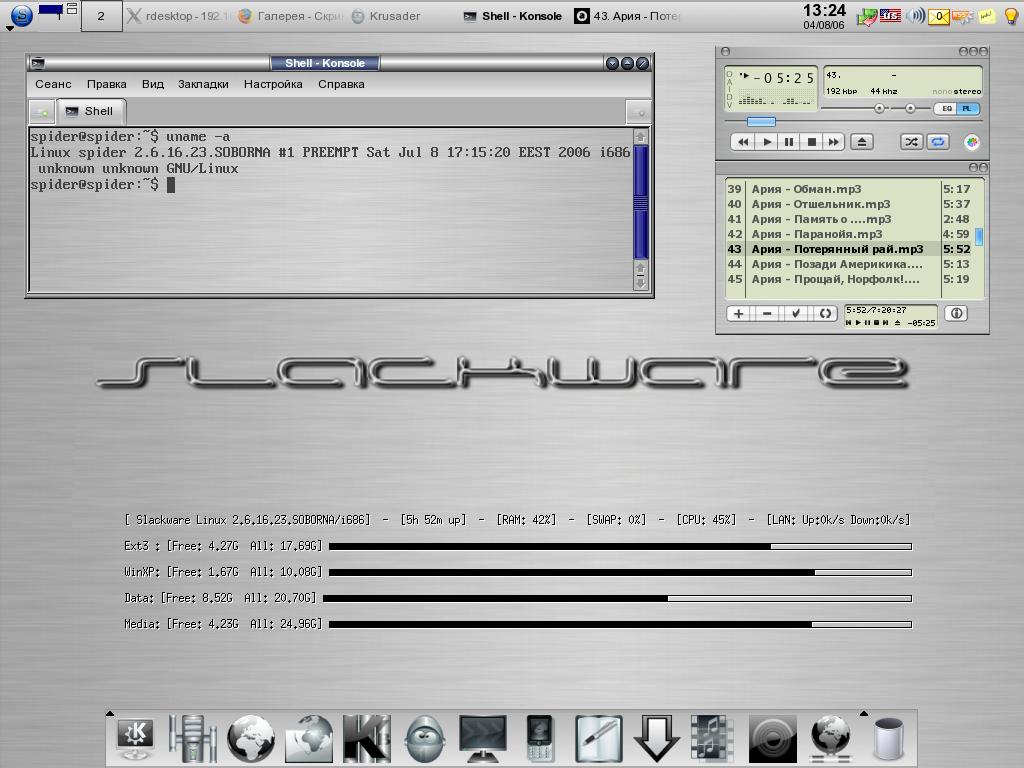Click the colorful flower logo in the player
Image resolution: width=1024 pixels, height=768 pixels.
point(972,142)
